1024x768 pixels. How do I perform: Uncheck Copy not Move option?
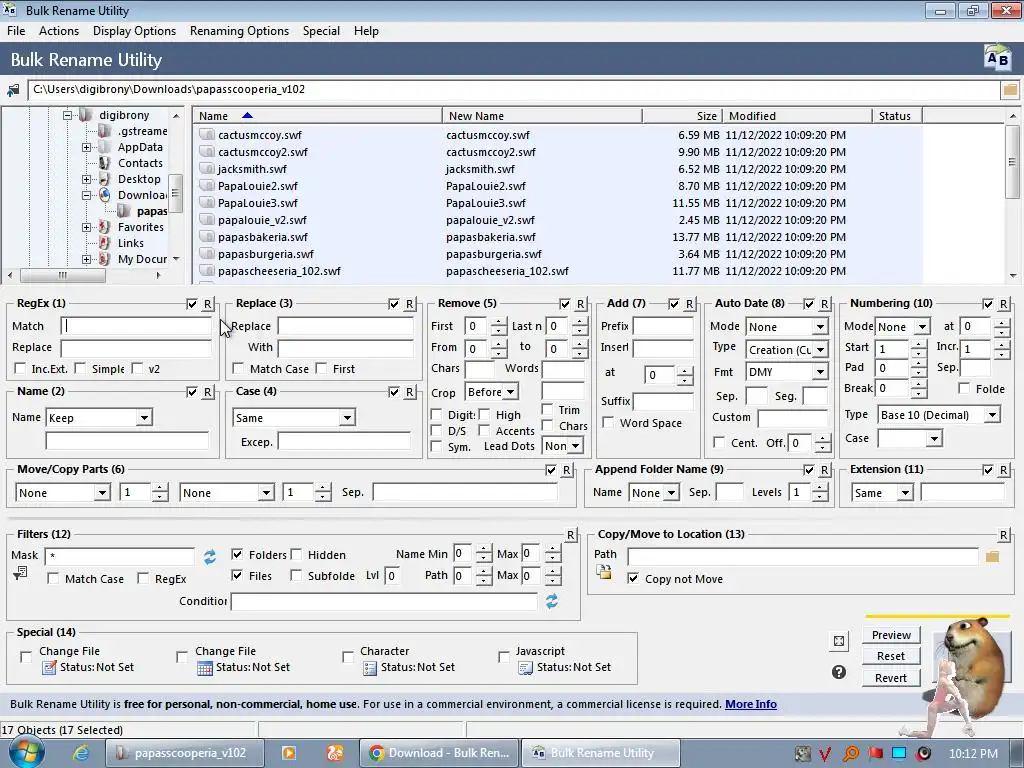(x=633, y=579)
